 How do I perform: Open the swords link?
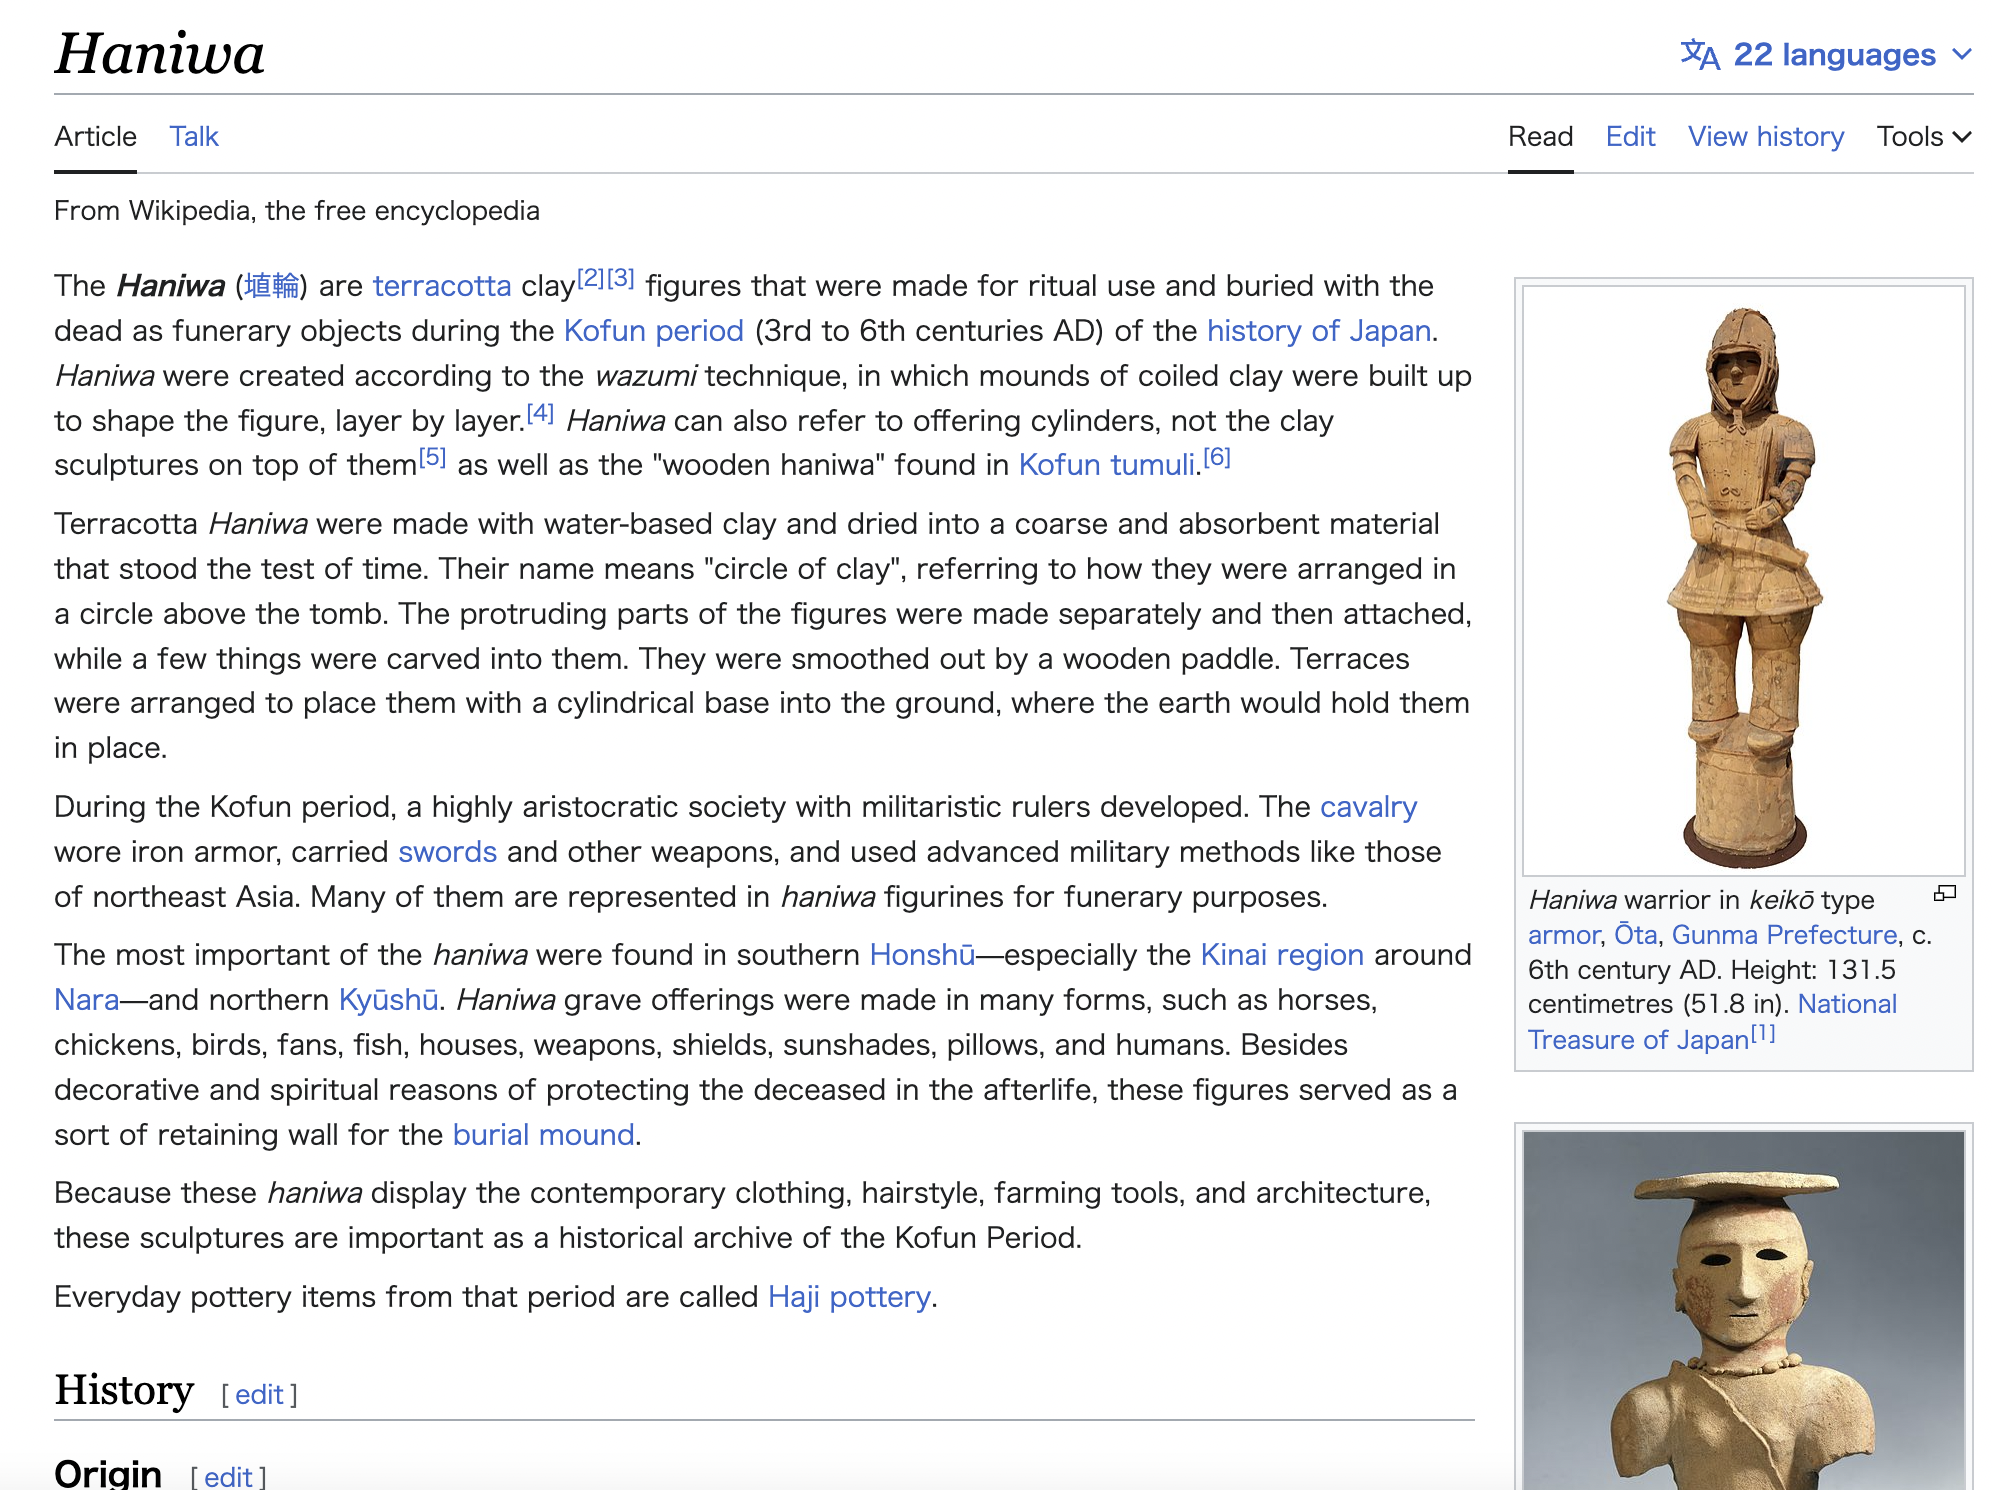447,852
